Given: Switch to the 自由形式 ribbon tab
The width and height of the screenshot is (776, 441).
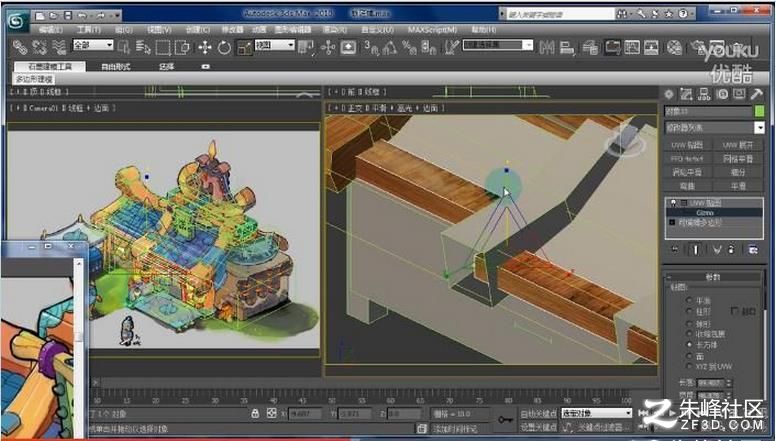Looking at the screenshot, I should 116,66.
